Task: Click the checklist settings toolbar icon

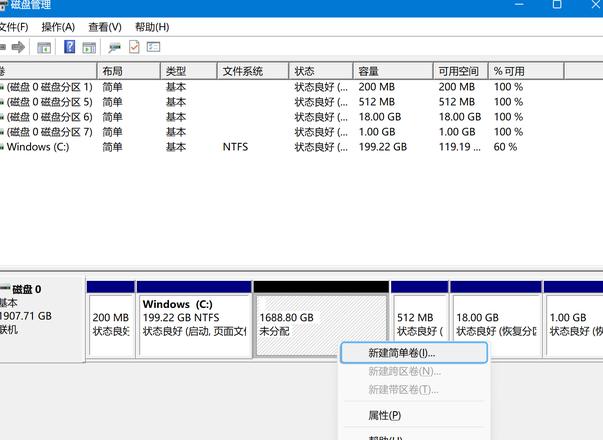Action: click(153, 47)
